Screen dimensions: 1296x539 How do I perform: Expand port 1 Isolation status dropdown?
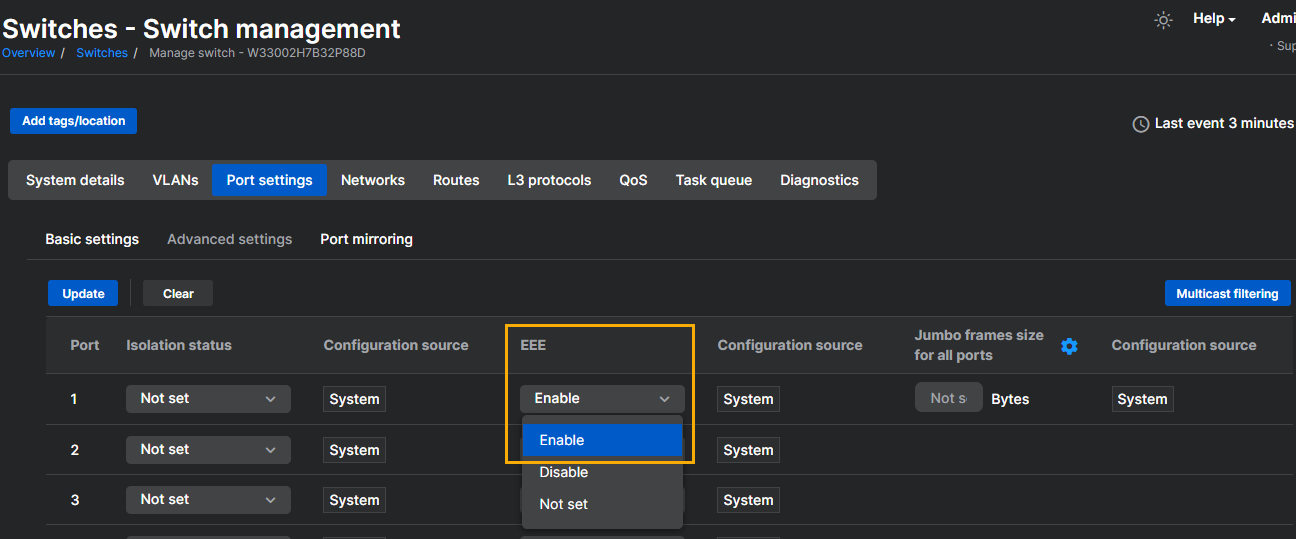tap(208, 399)
